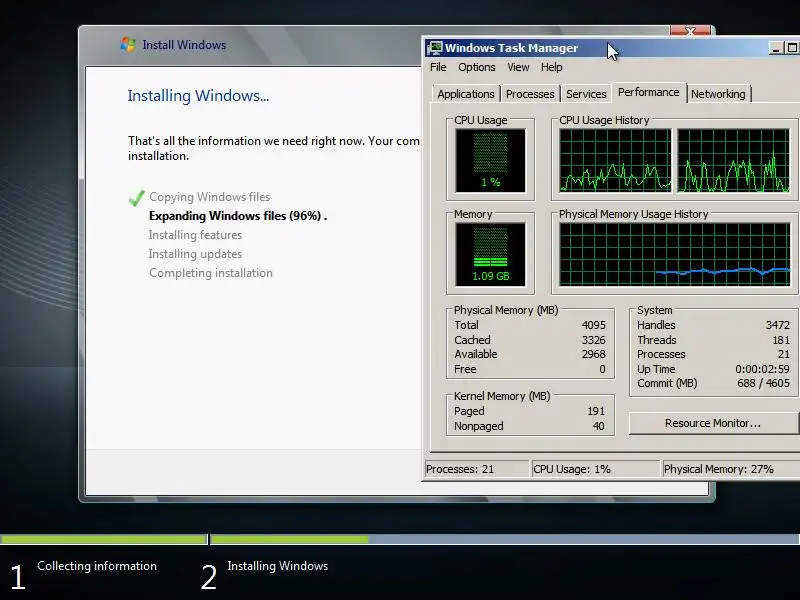Minimize the Task Manager window

(x=776, y=48)
